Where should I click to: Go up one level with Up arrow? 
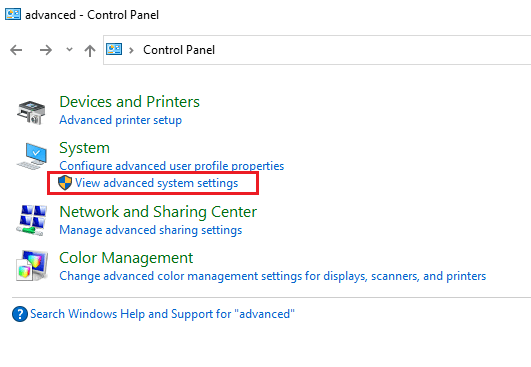click(90, 50)
